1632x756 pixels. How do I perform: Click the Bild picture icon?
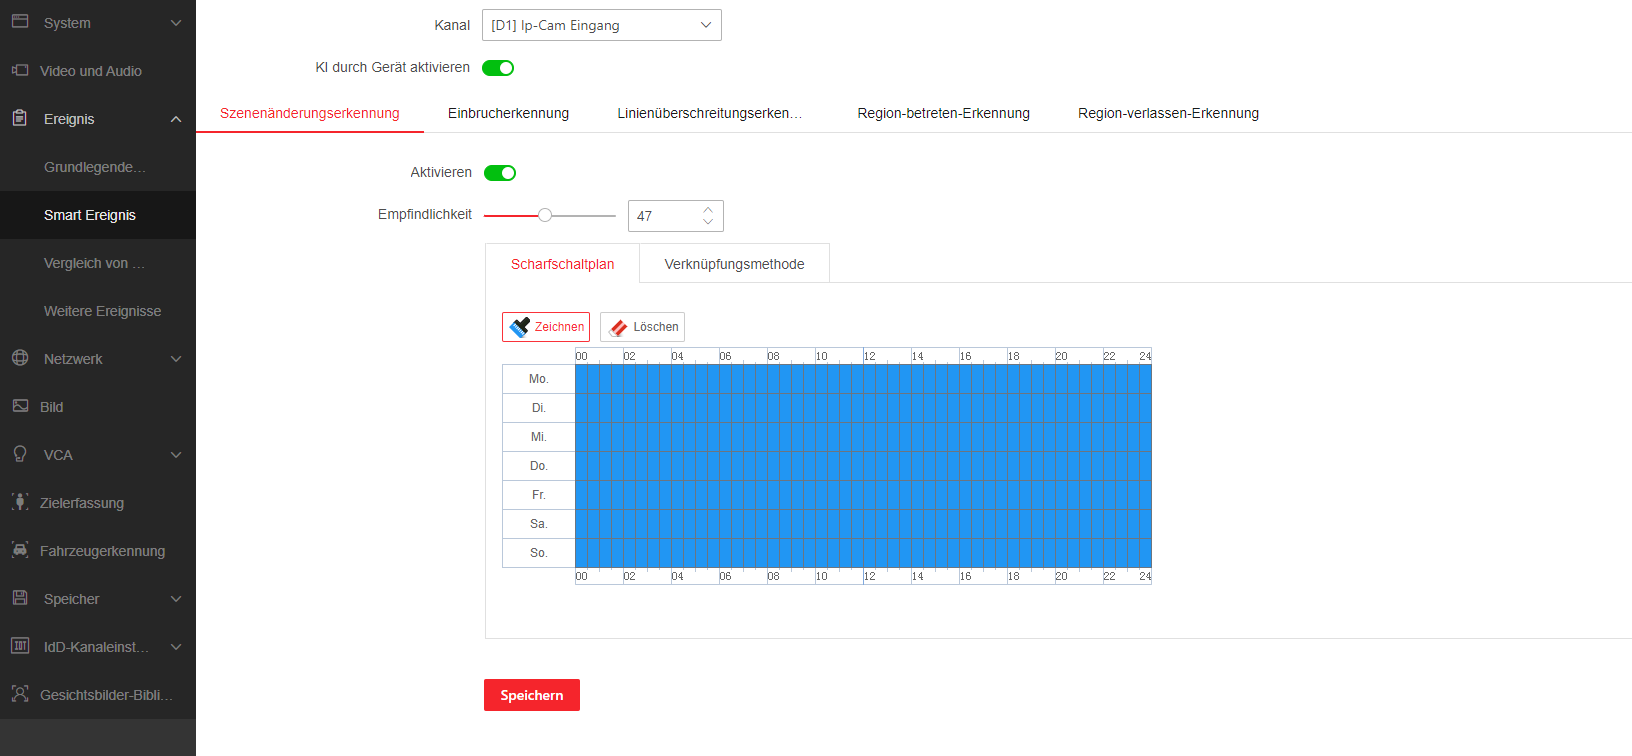click(x=20, y=406)
